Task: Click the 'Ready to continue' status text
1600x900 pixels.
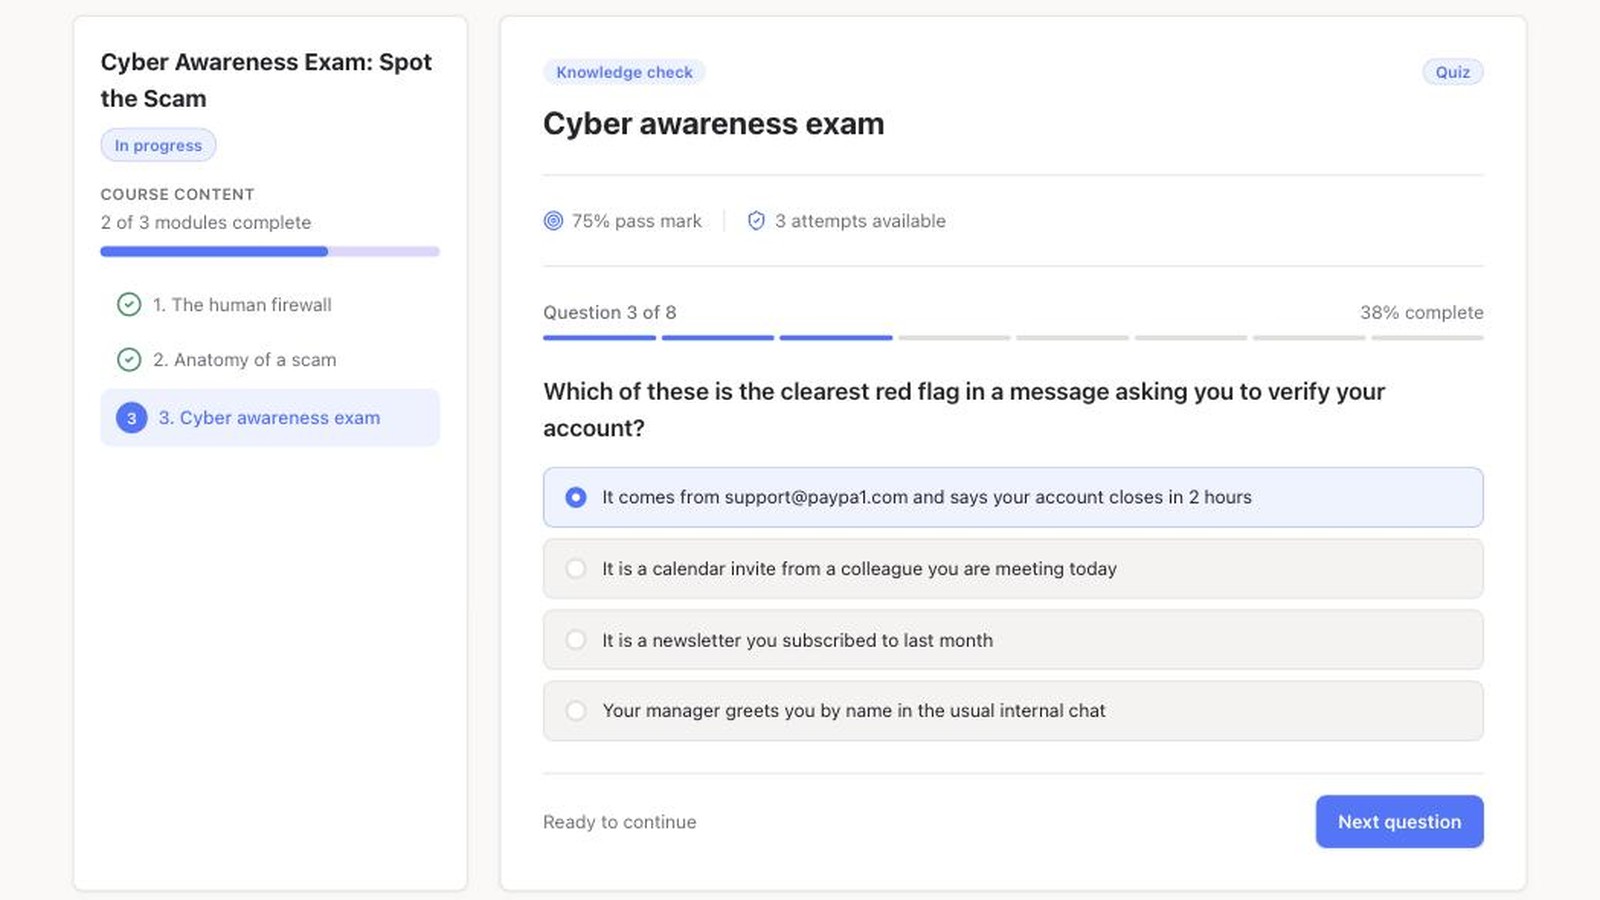Action: (620, 822)
